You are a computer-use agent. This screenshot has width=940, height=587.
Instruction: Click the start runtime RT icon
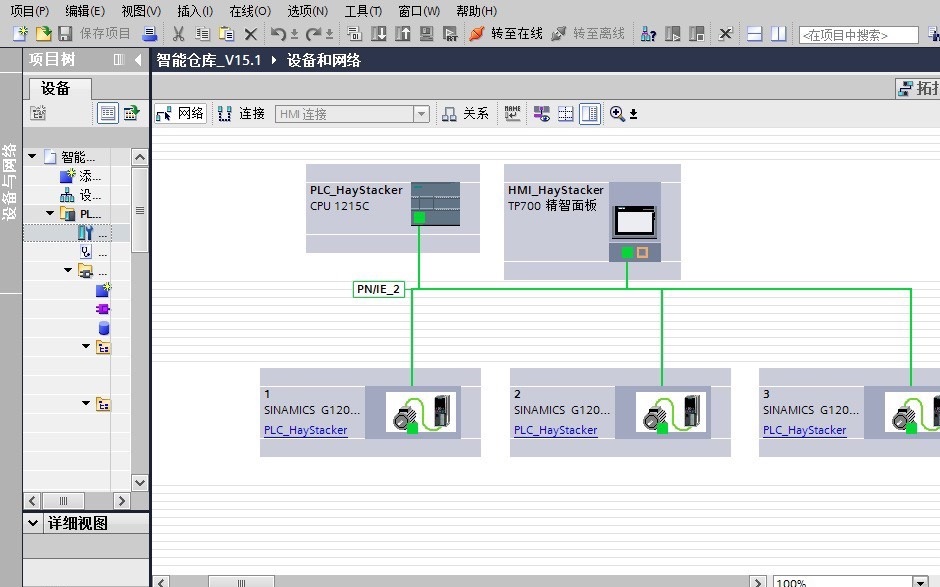pyautogui.click(x=450, y=34)
